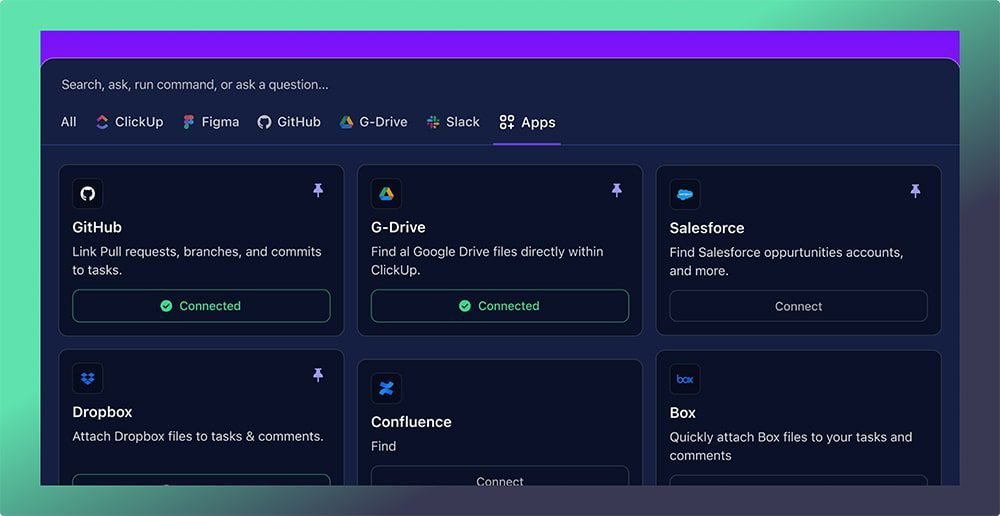Click the Google Drive logo icon in card

(x=386, y=194)
